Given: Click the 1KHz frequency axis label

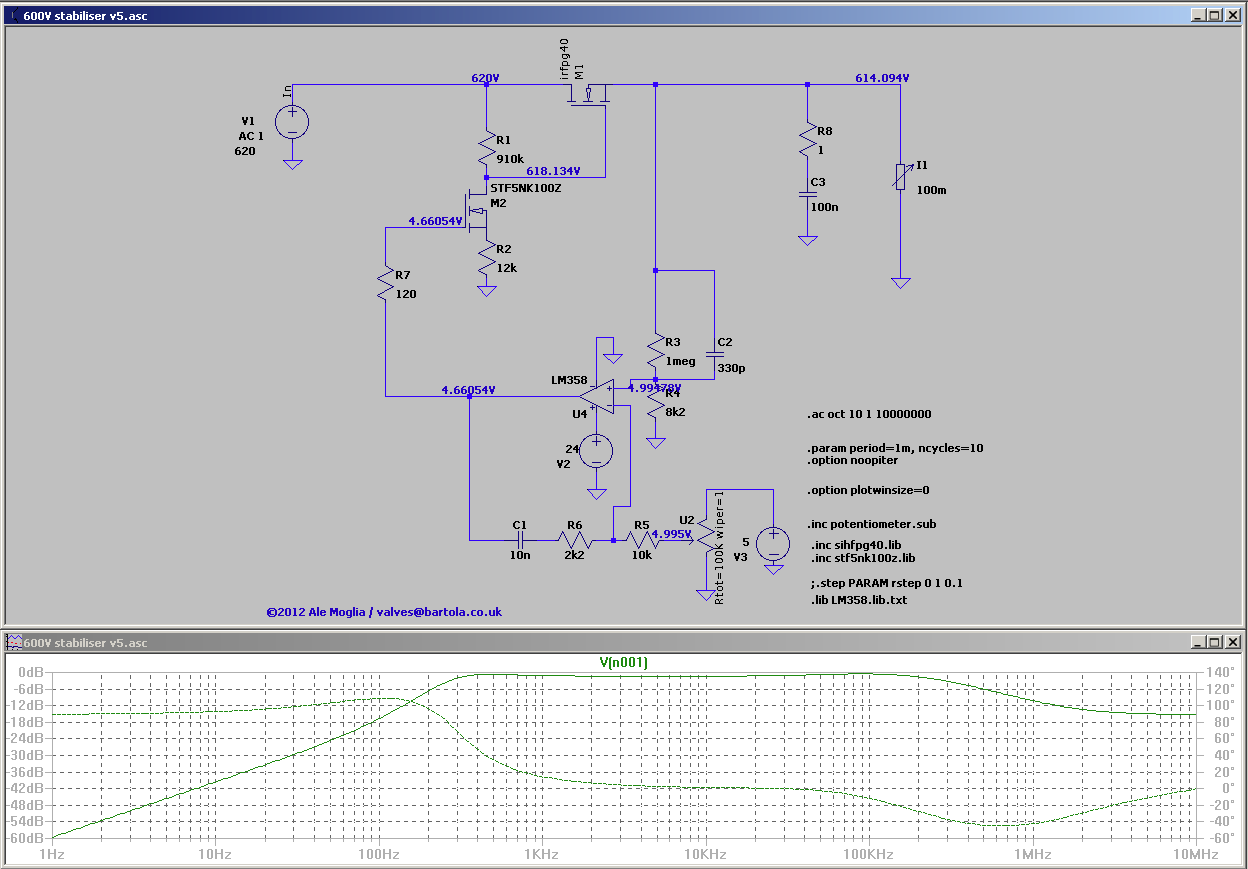Looking at the screenshot, I should [x=540, y=855].
